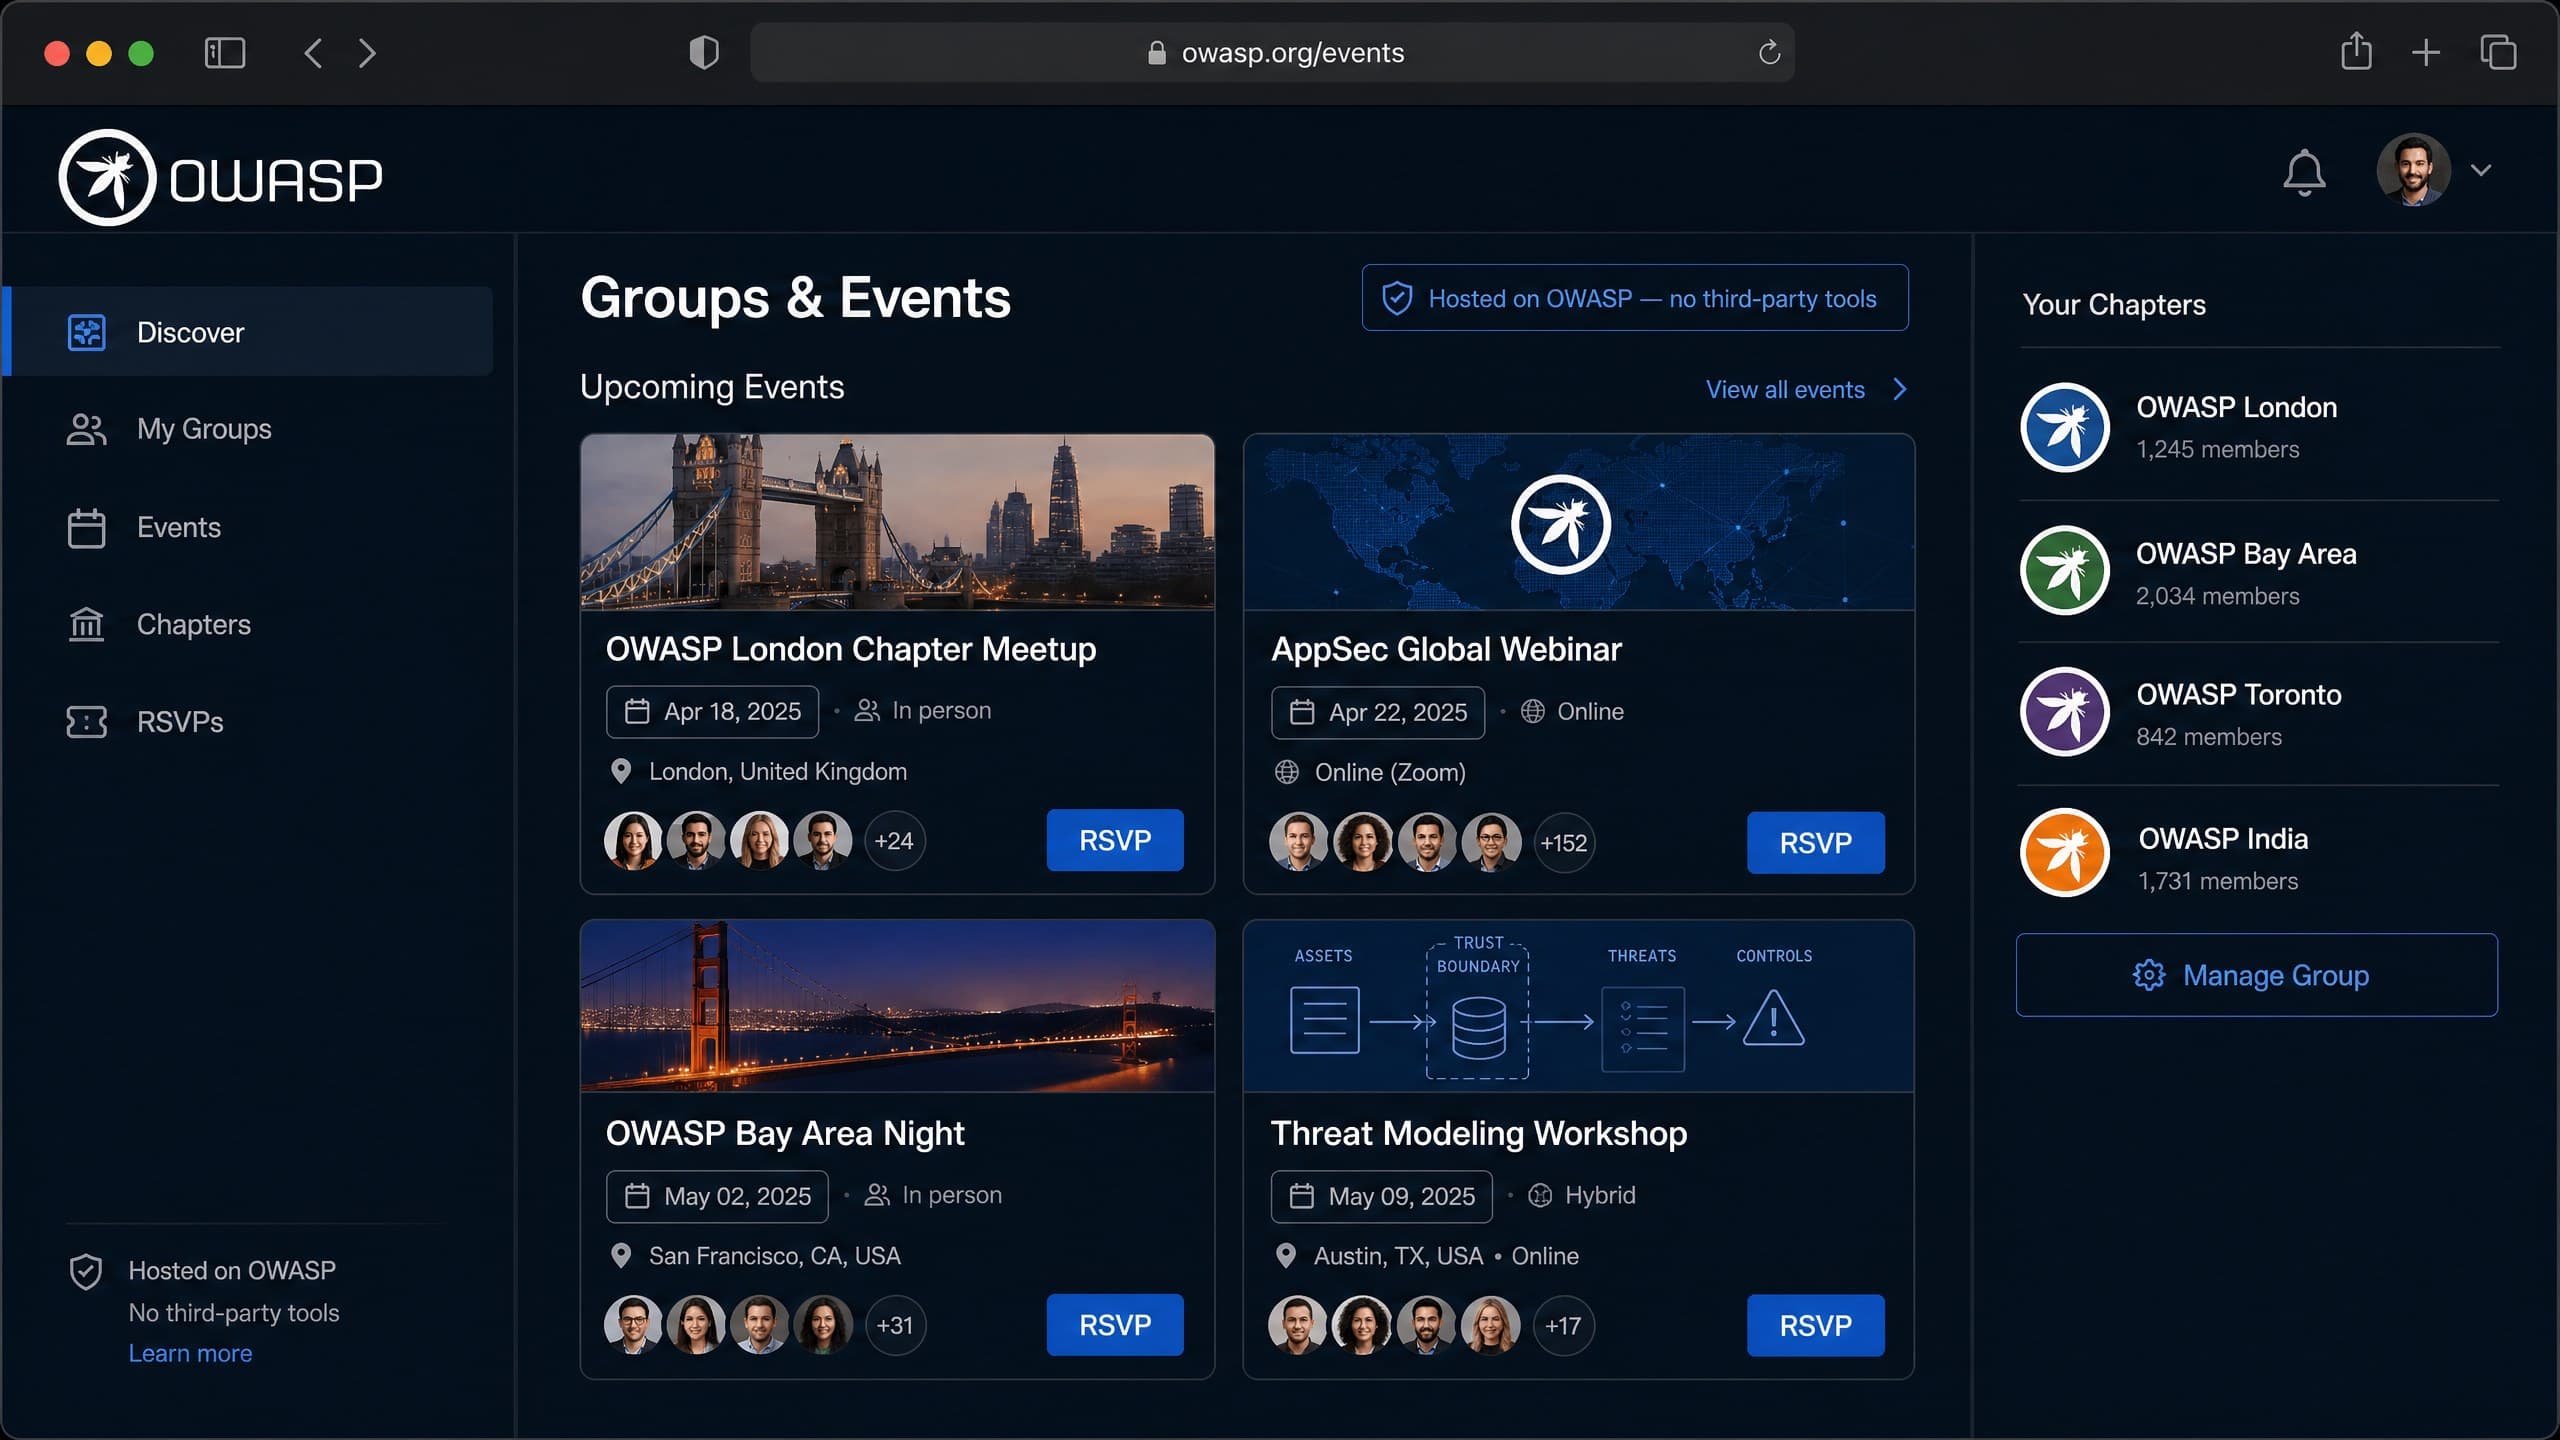Reload the page

point(1769,53)
